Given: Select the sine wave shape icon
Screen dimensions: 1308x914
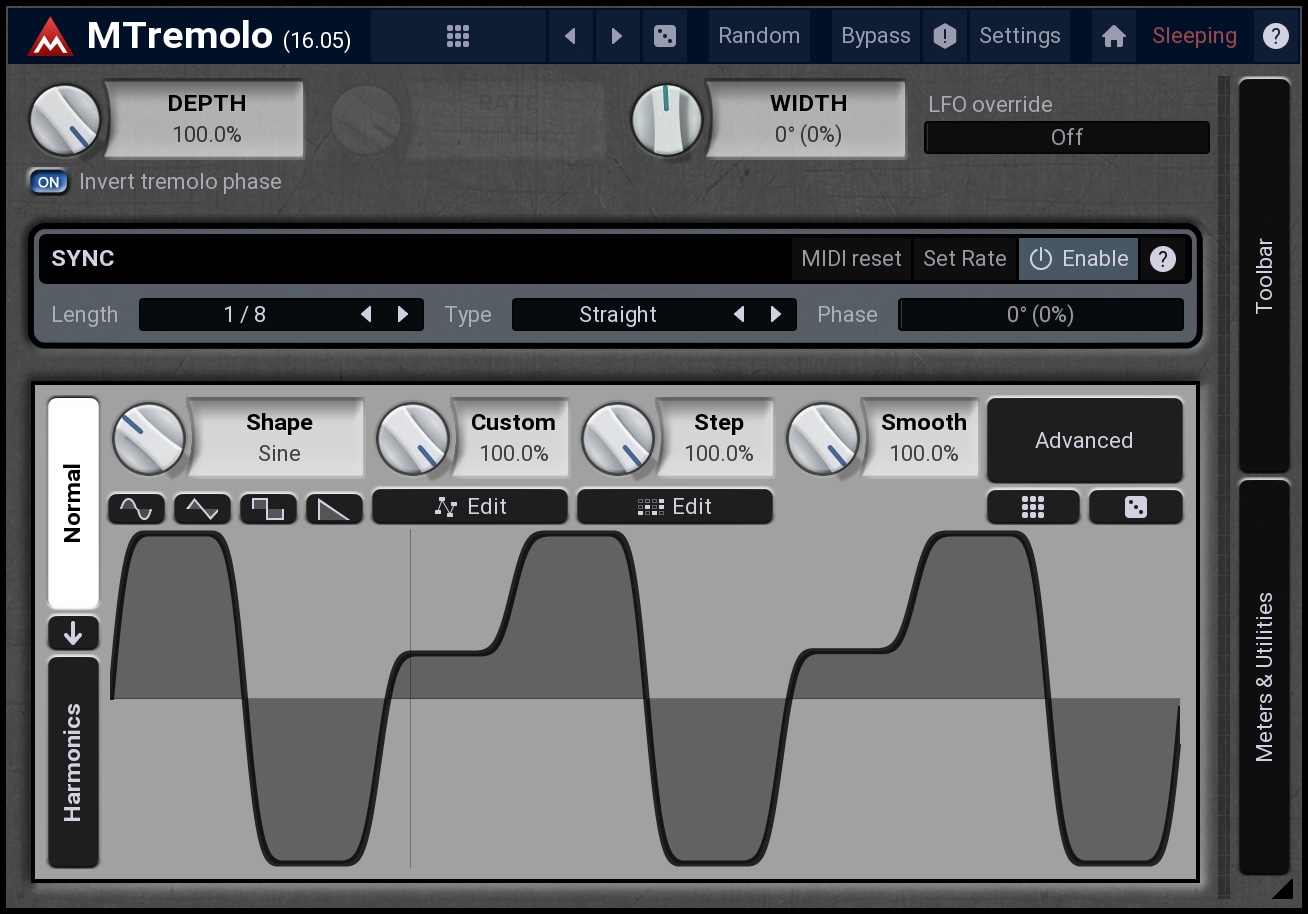Looking at the screenshot, I should (x=136, y=508).
